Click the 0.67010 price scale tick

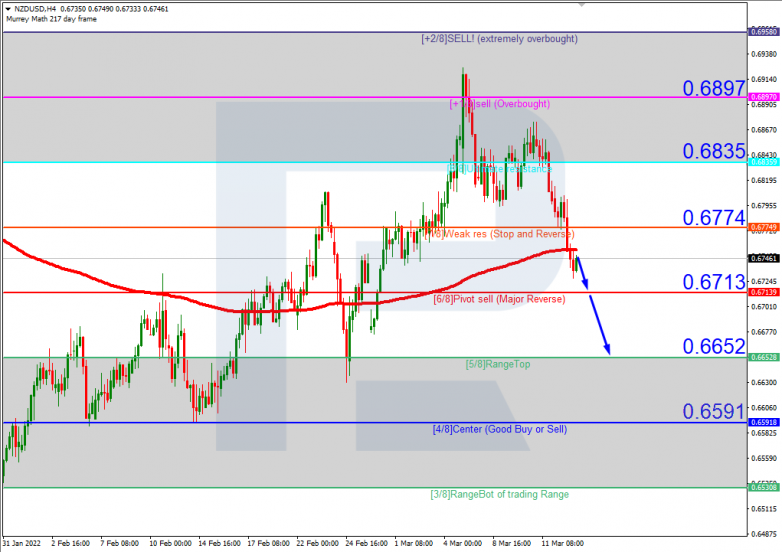[764, 307]
